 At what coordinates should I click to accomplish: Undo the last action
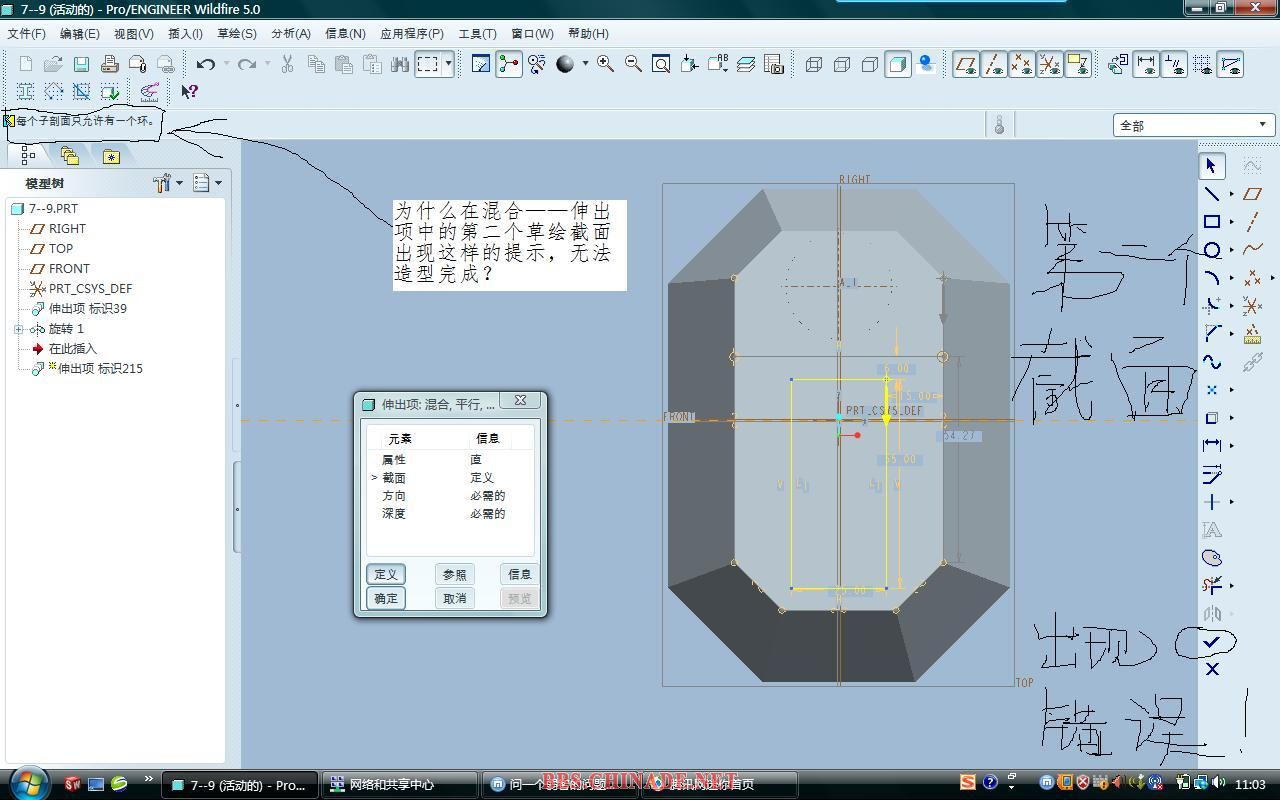click(206, 64)
